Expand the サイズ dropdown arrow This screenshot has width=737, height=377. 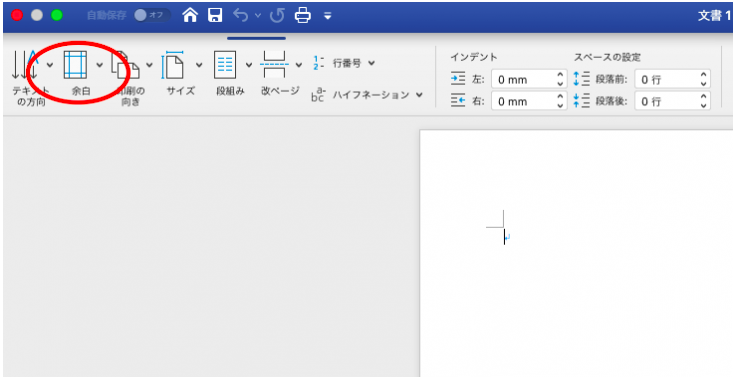(x=199, y=65)
